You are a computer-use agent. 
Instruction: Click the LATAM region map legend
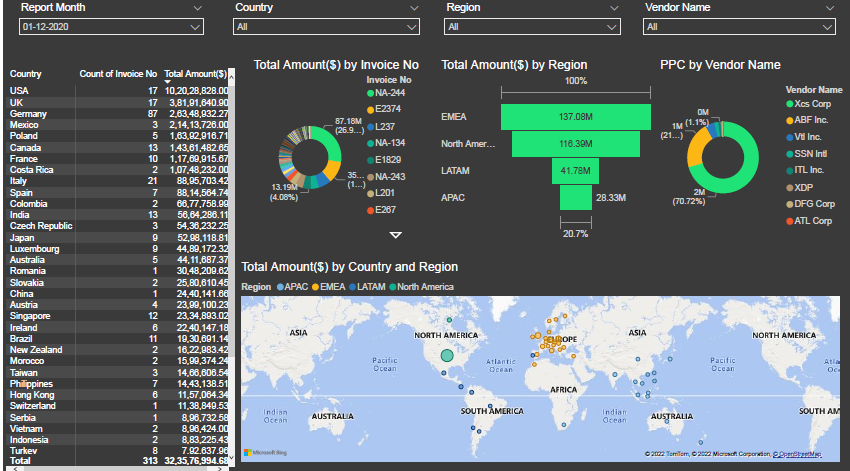pos(367,287)
